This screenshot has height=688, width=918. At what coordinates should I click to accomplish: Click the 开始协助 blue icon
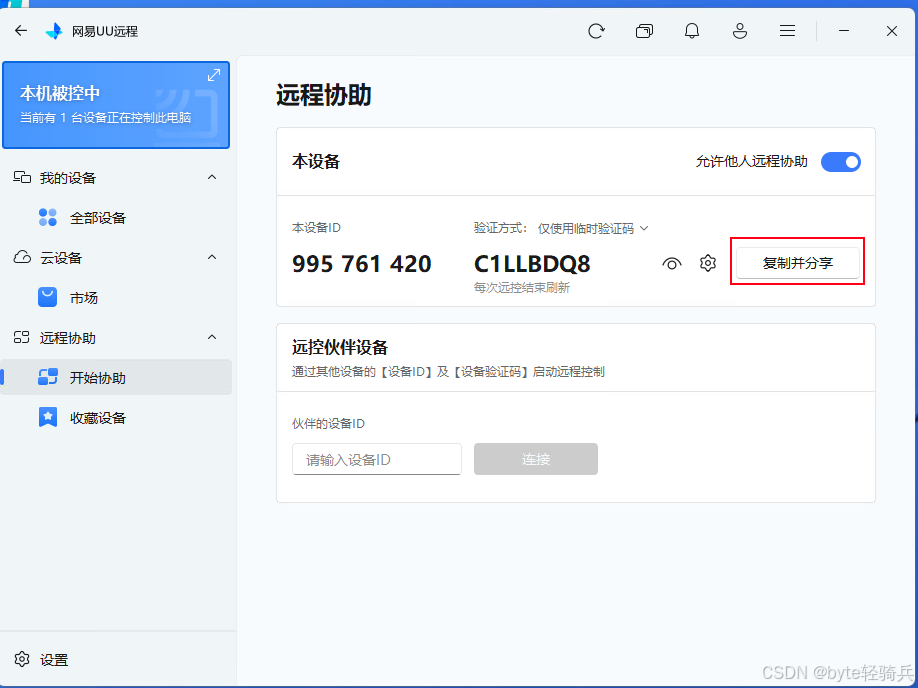click(47, 377)
